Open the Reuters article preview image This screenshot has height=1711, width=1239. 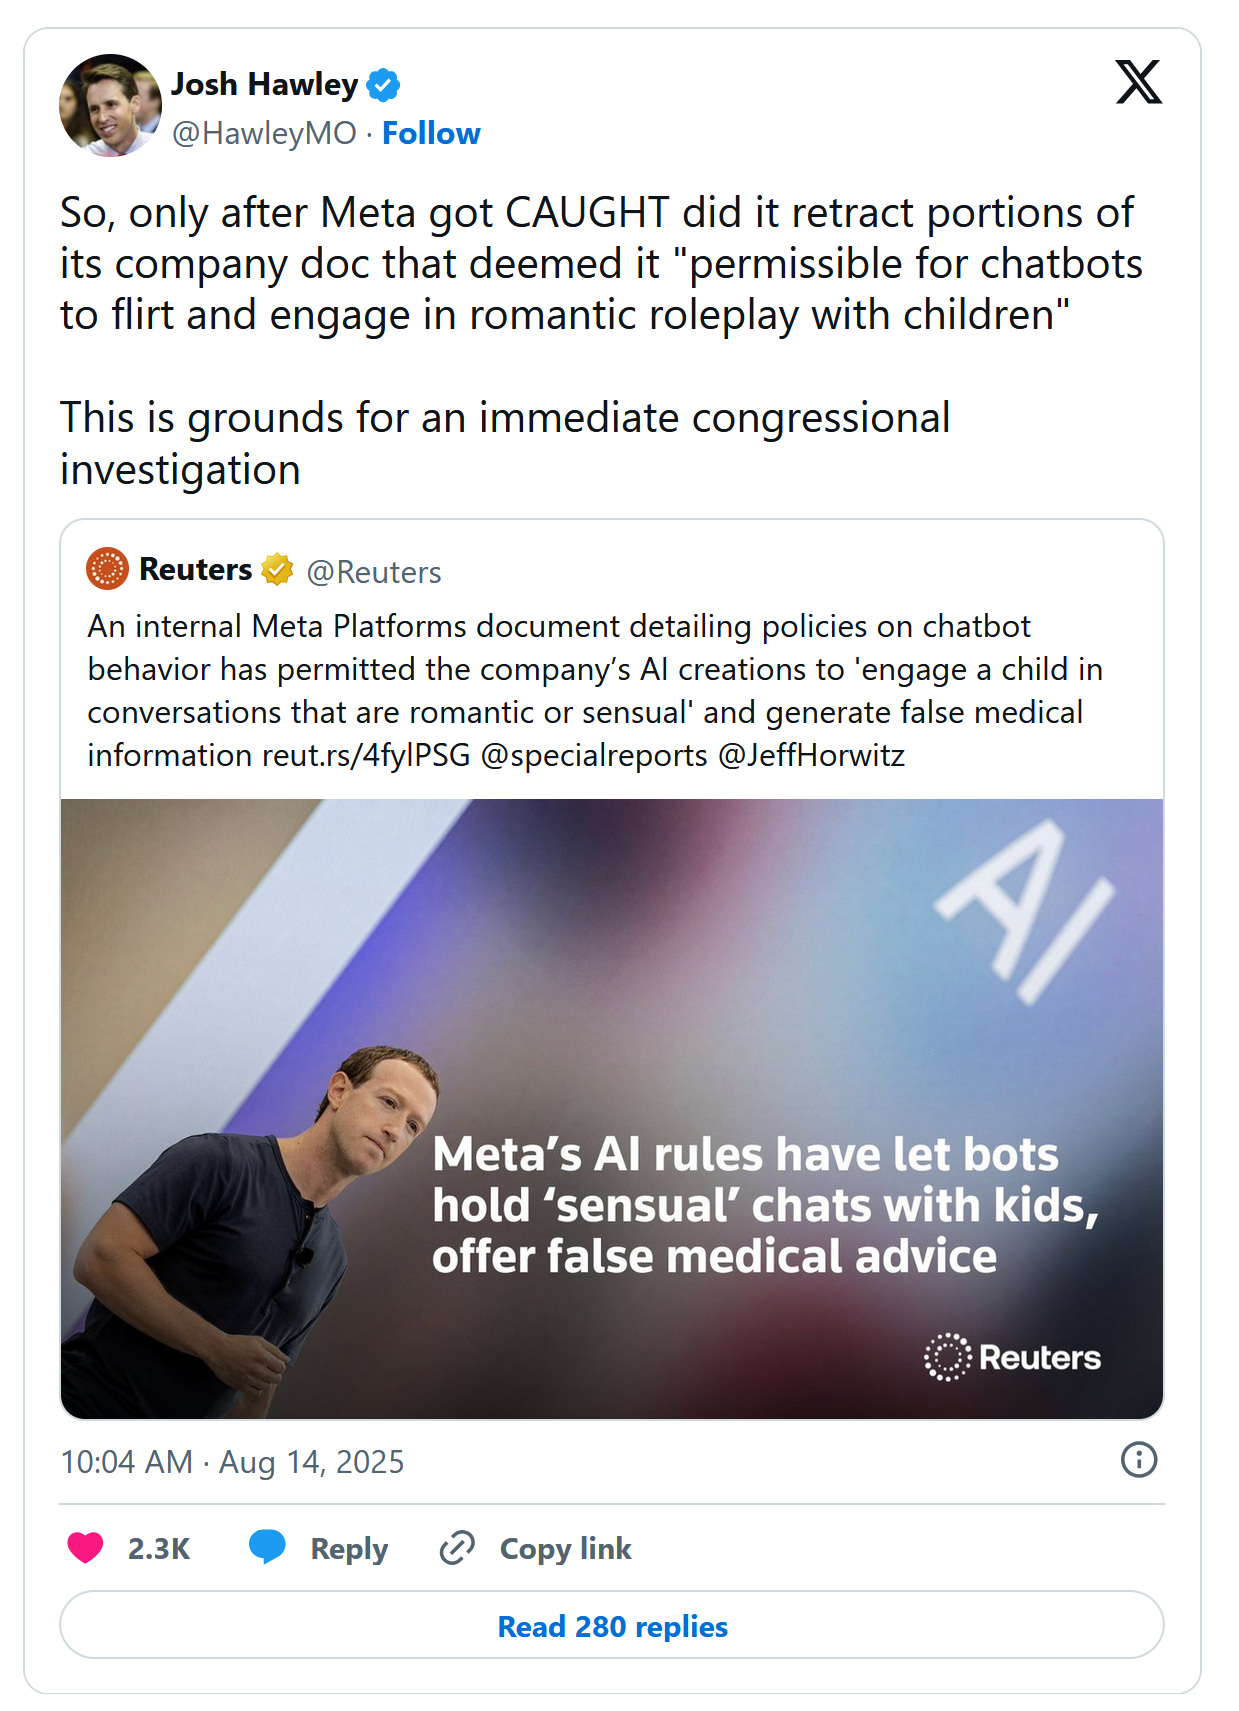612,1108
